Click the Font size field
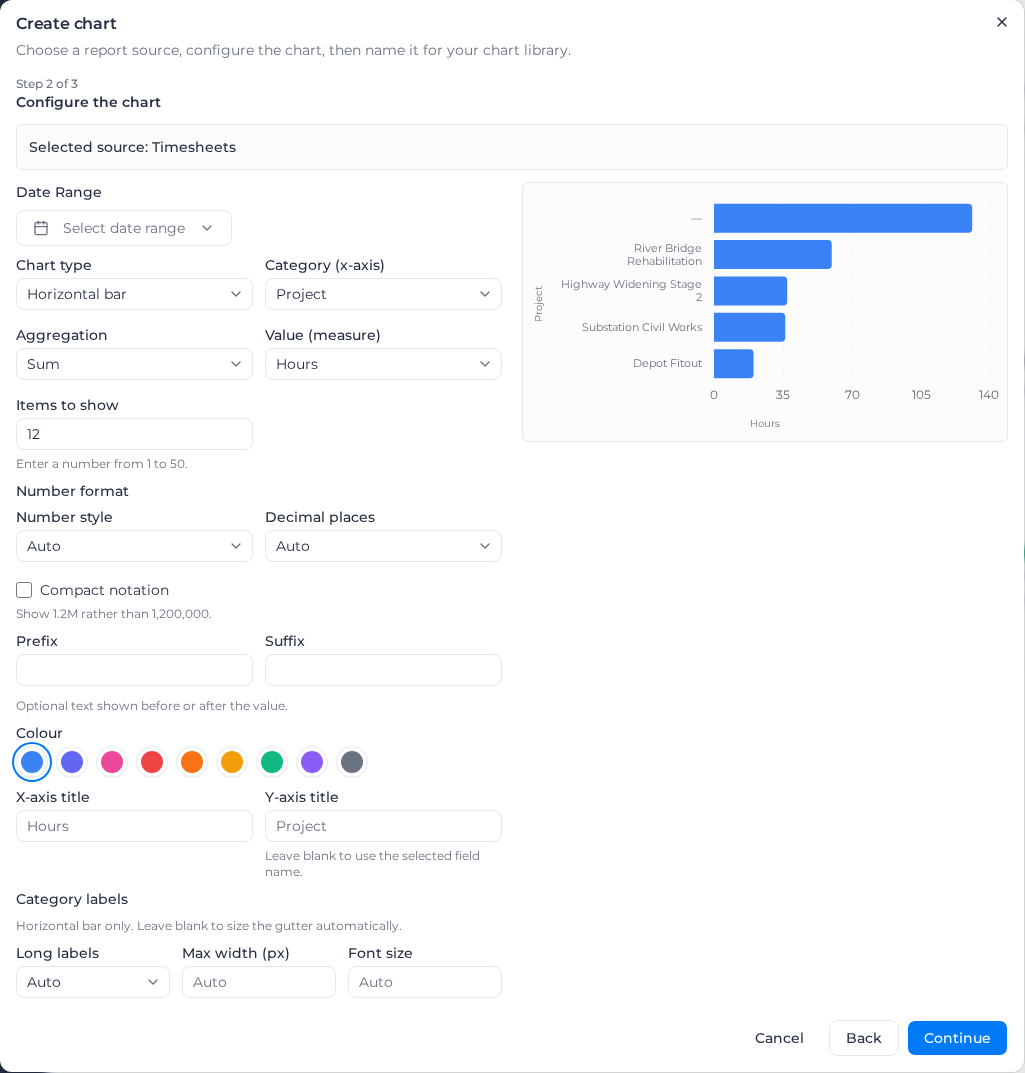Screen dimensions: 1025x1073 (425, 982)
